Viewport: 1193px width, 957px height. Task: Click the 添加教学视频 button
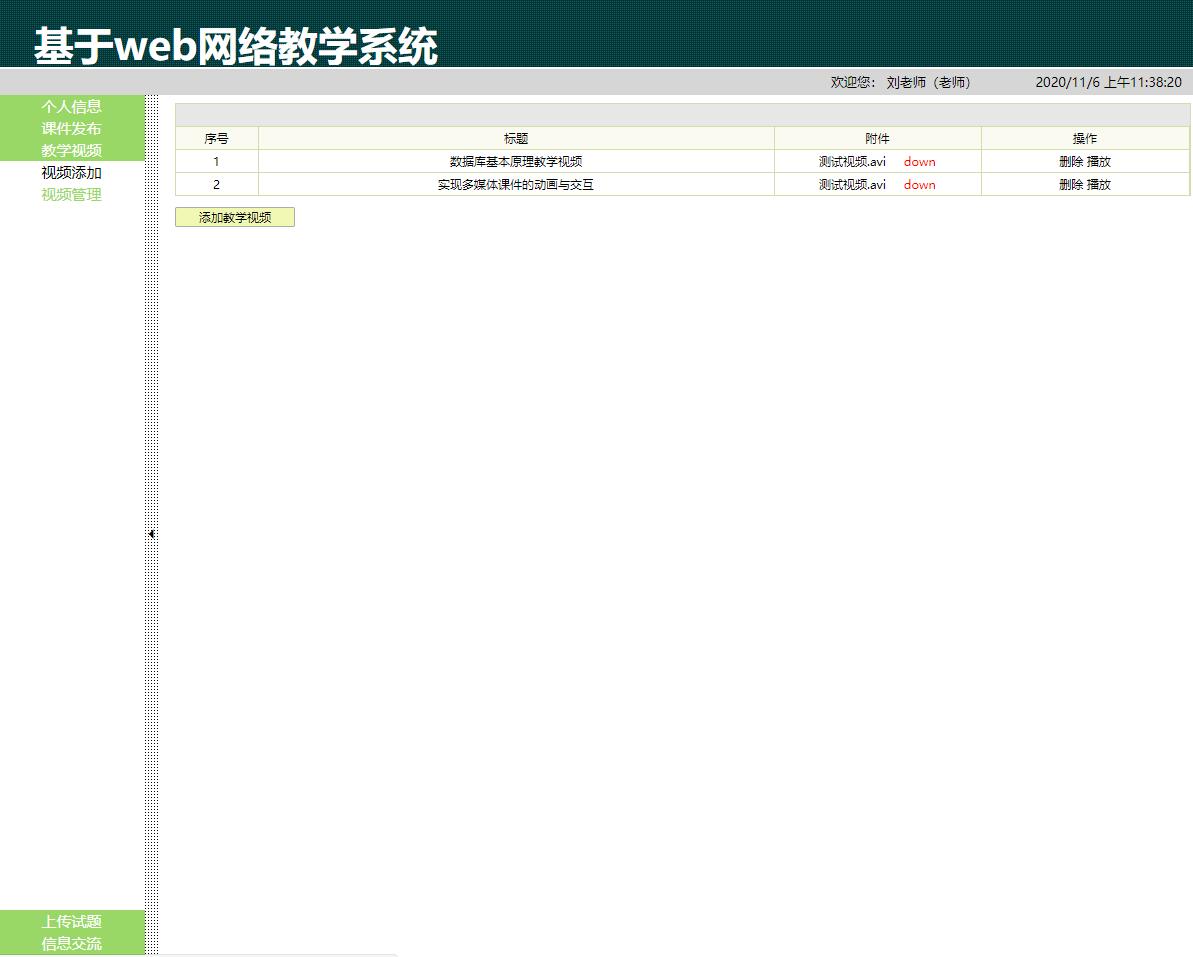click(x=235, y=217)
